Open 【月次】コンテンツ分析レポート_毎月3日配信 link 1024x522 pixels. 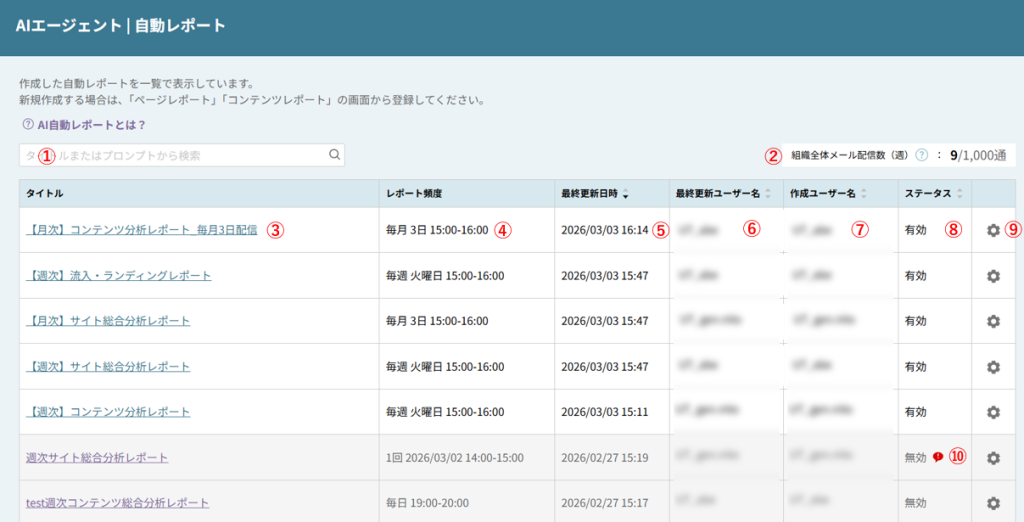[x=141, y=230]
